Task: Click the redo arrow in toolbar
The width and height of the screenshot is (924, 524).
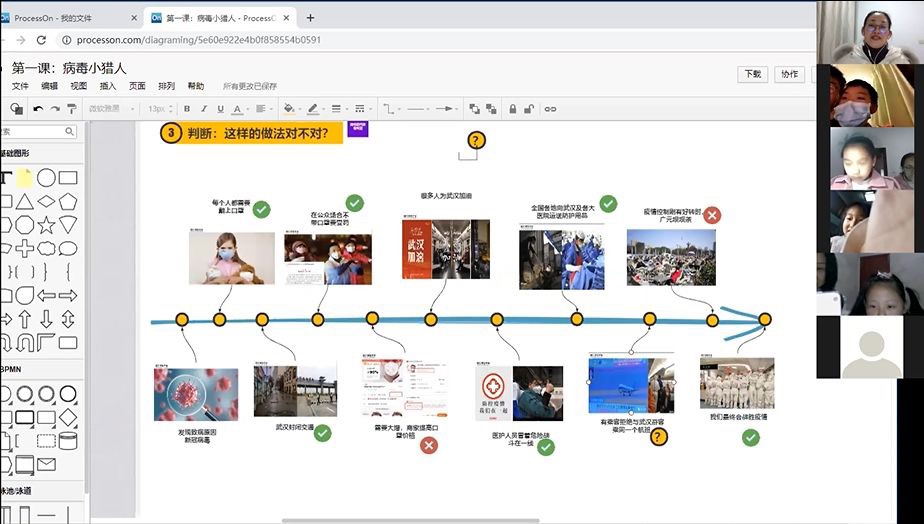Action: click(x=55, y=108)
